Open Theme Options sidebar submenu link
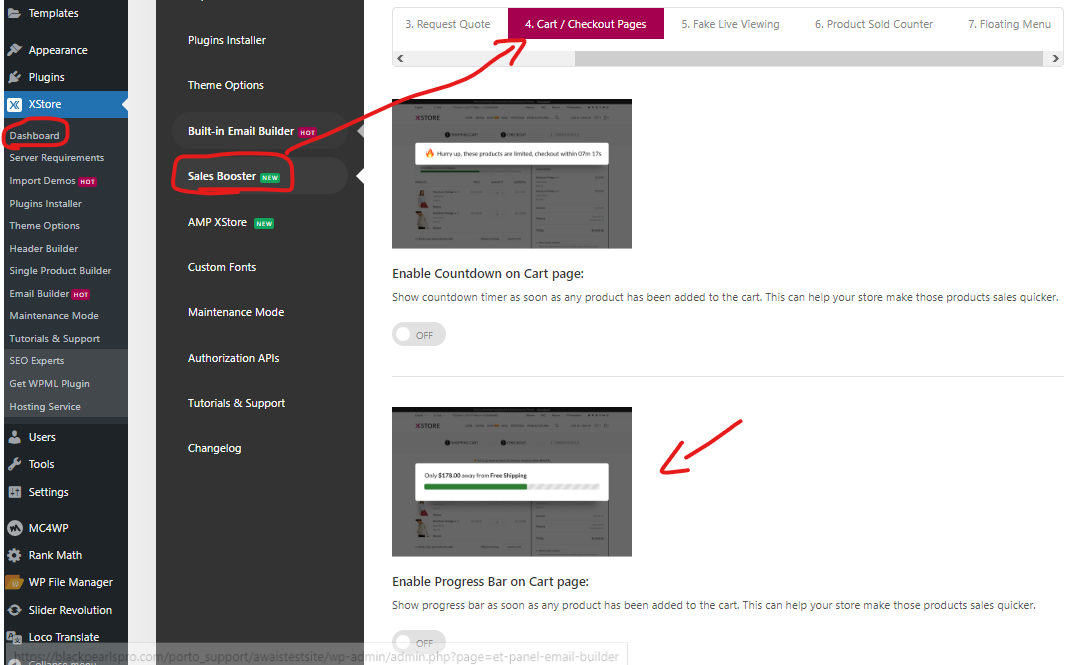1072x665 pixels. coord(44,226)
